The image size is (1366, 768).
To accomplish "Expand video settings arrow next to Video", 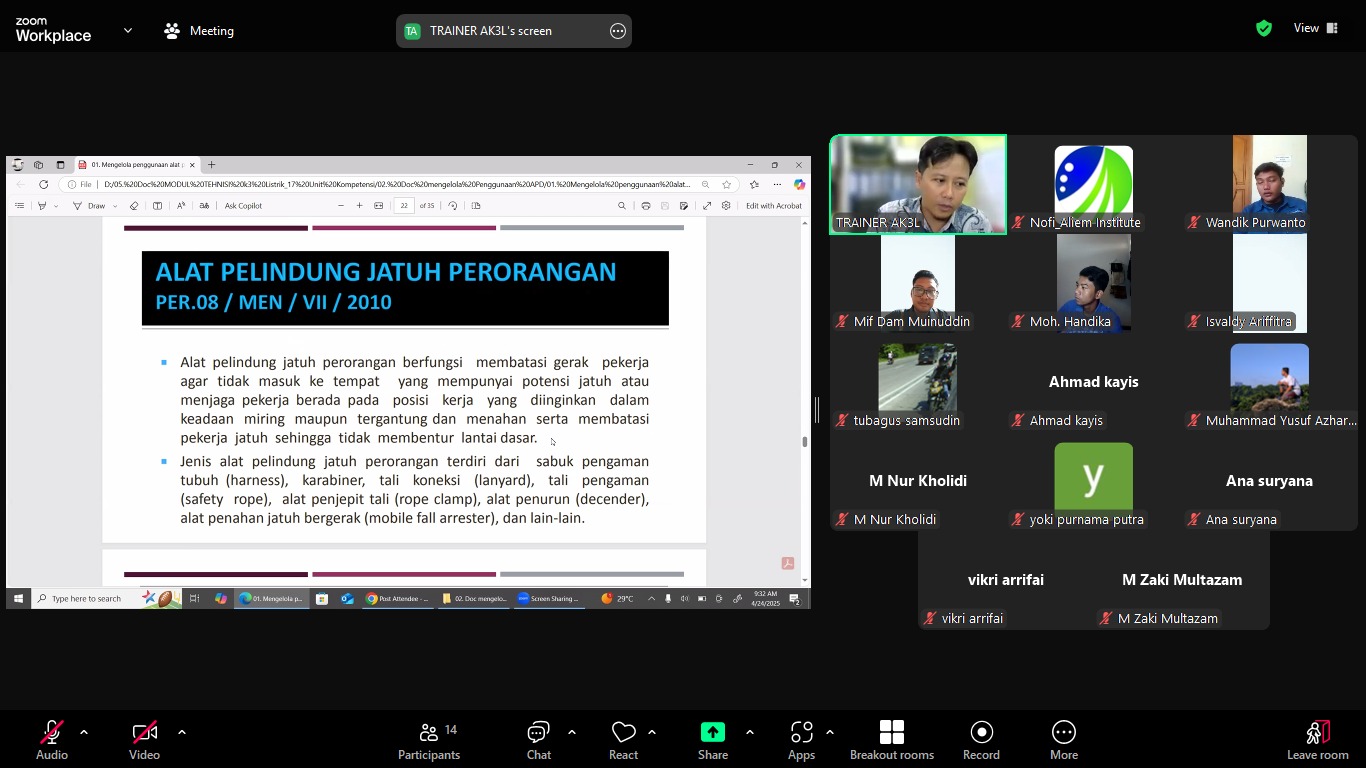I will click(182, 732).
